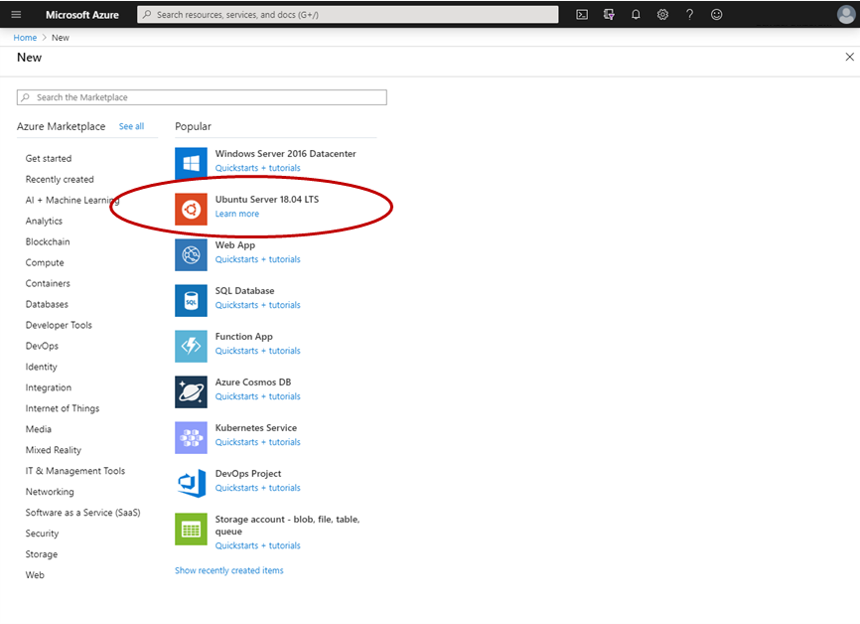Open the hamburger portal menu
860x624 pixels.
16,15
